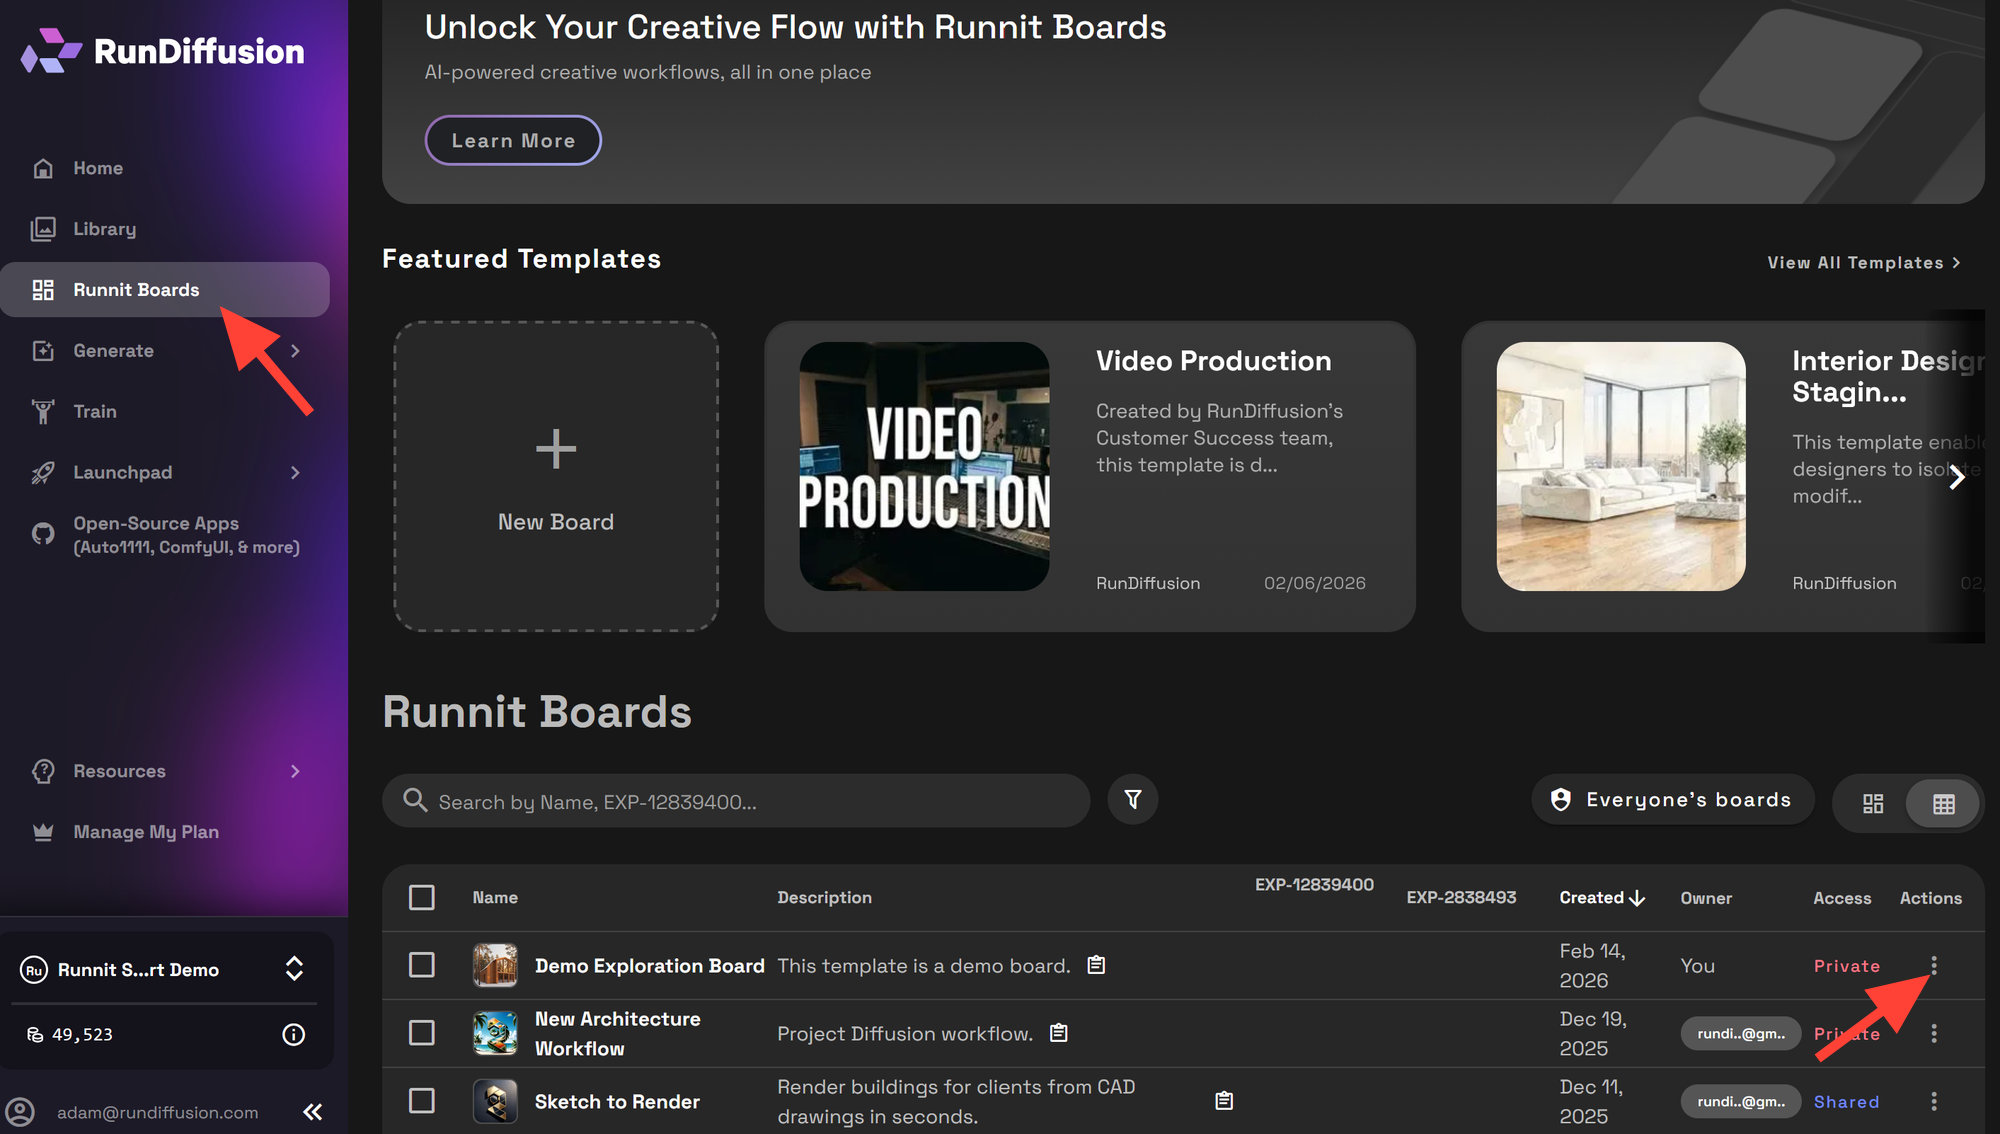Screen dimensions: 2000x1134
Task: Open View All Templates link
Action: coord(1863,262)
